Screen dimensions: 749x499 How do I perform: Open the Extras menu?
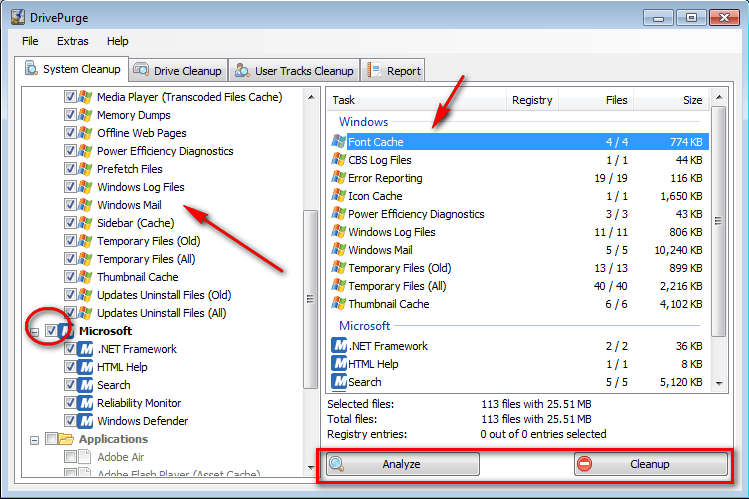point(73,41)
